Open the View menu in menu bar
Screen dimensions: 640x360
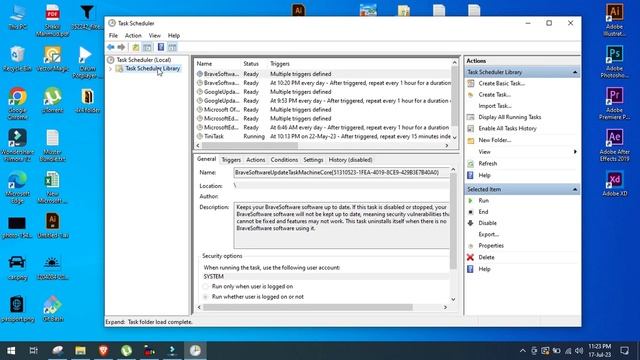pyautogui.click(x=155, y=36)
